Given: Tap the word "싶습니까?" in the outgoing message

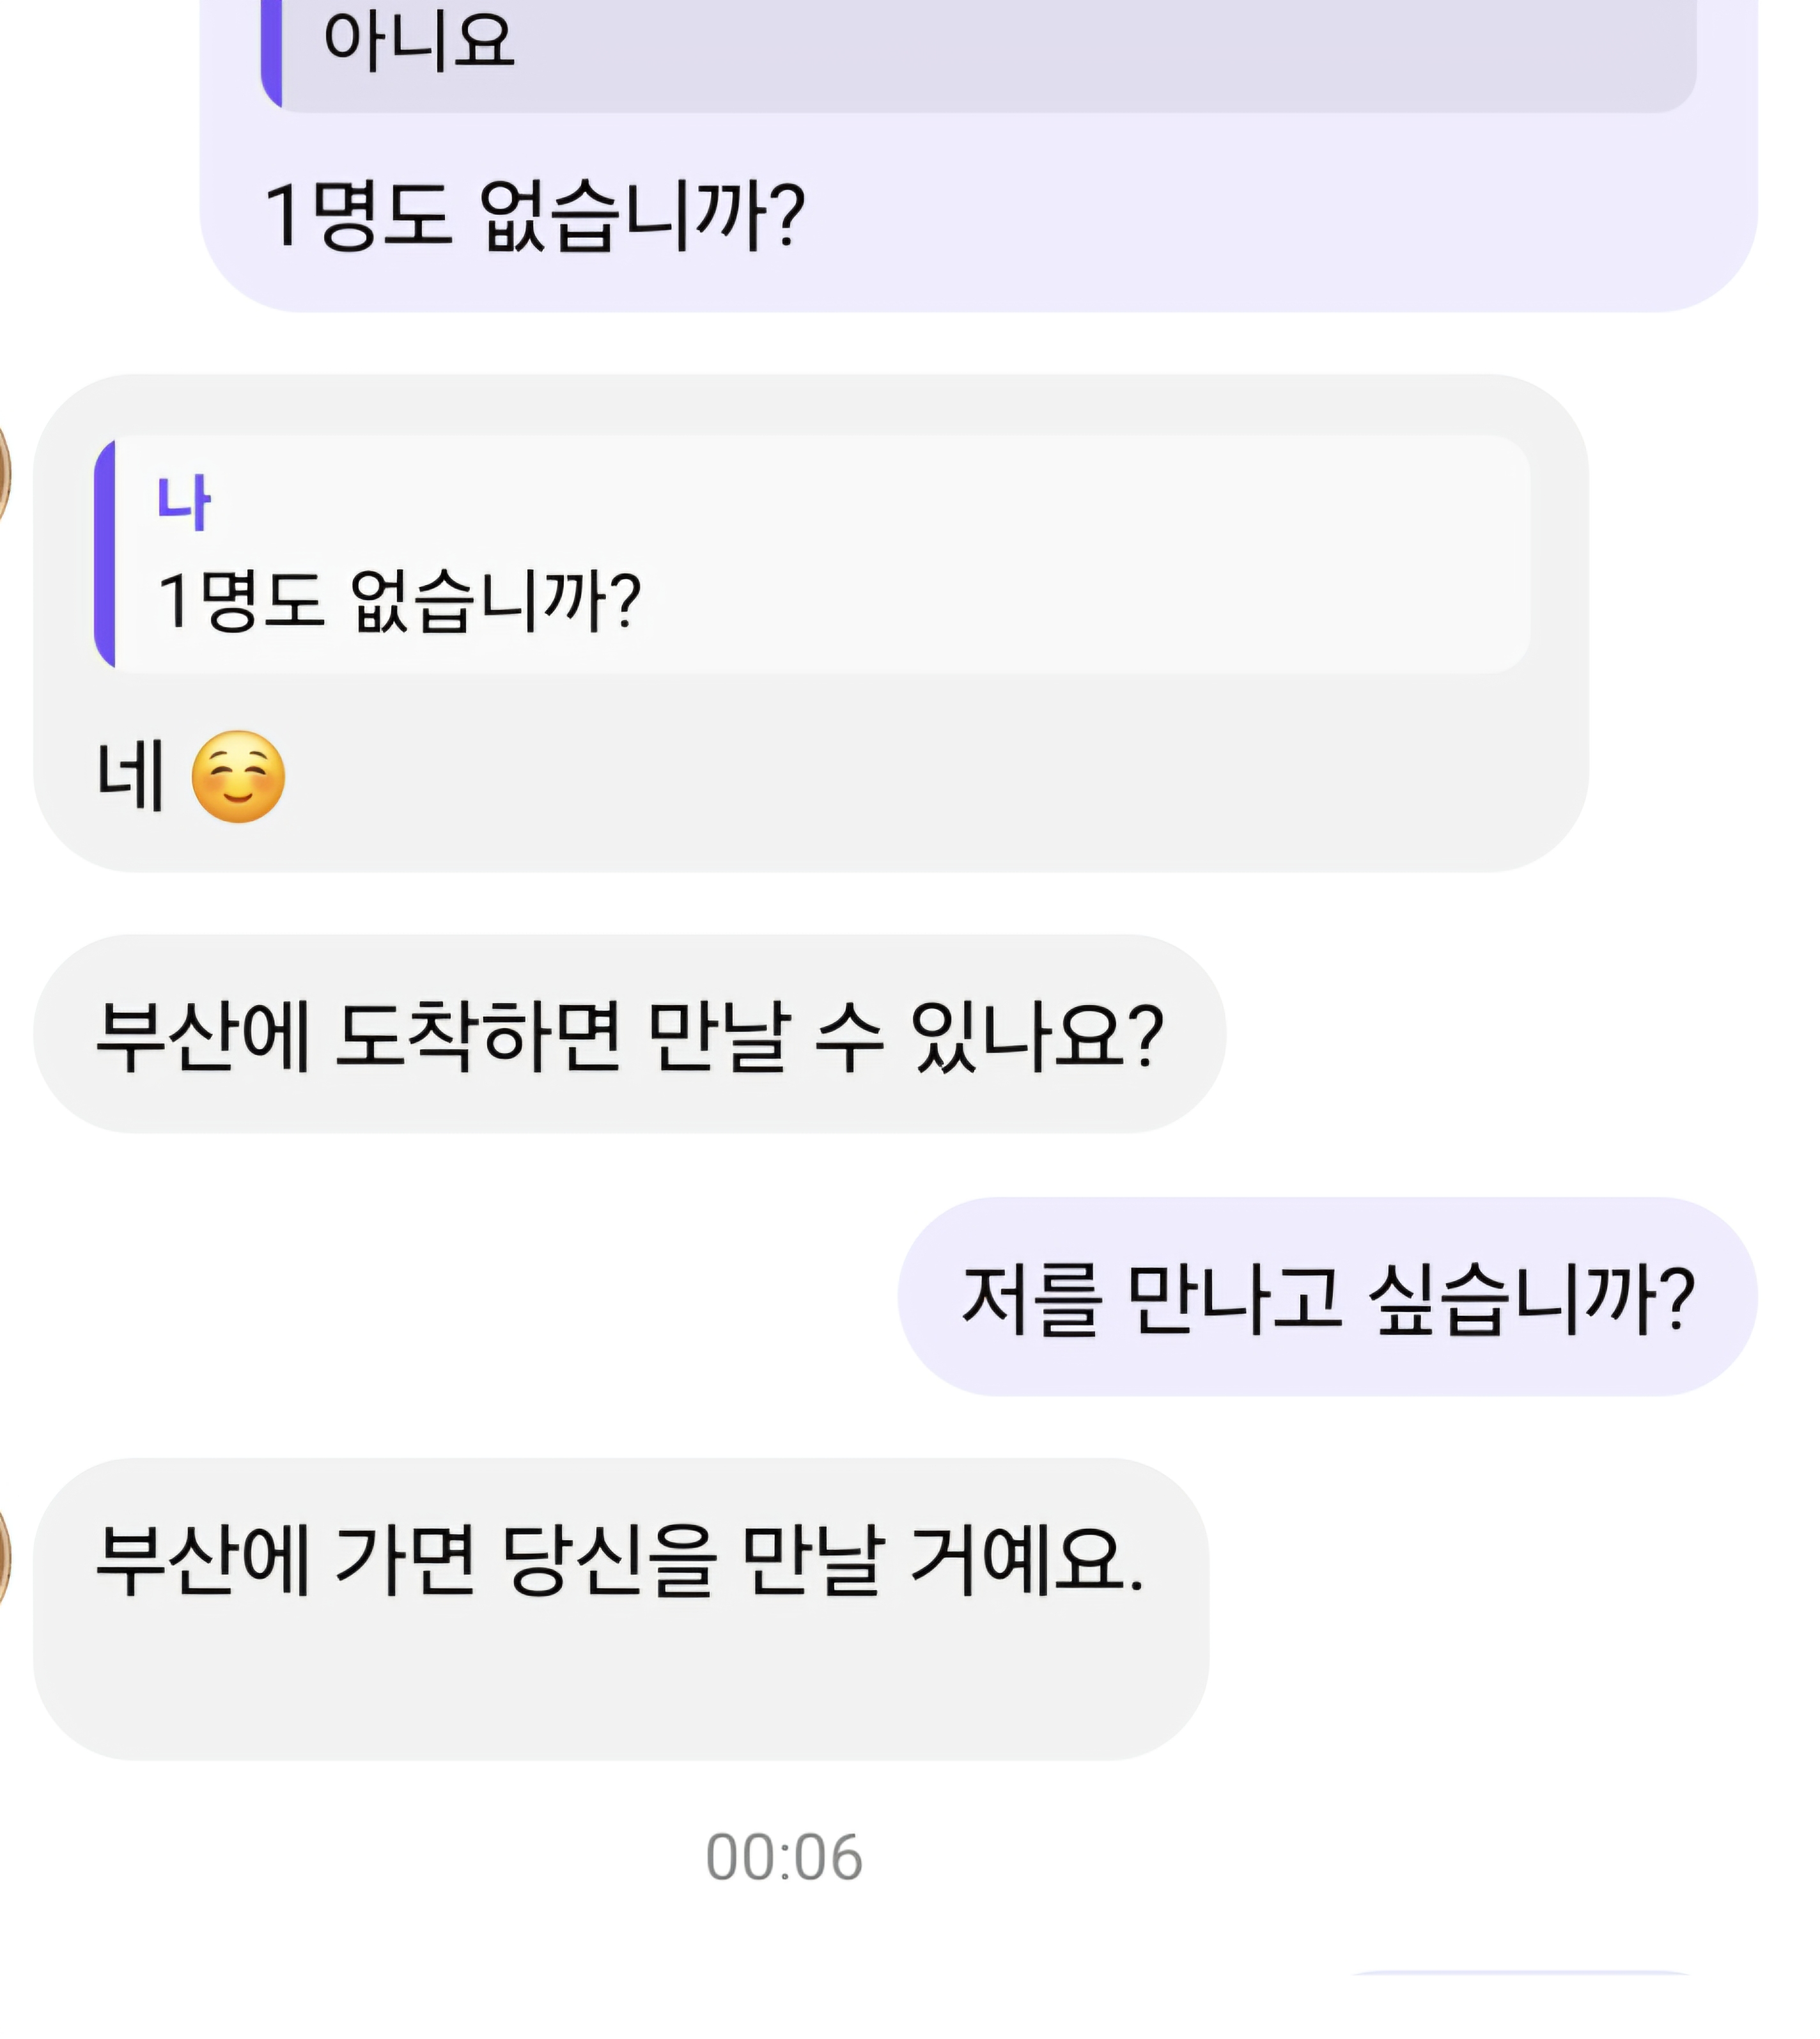Looking at the screenshot, I should (1530, 1299).
